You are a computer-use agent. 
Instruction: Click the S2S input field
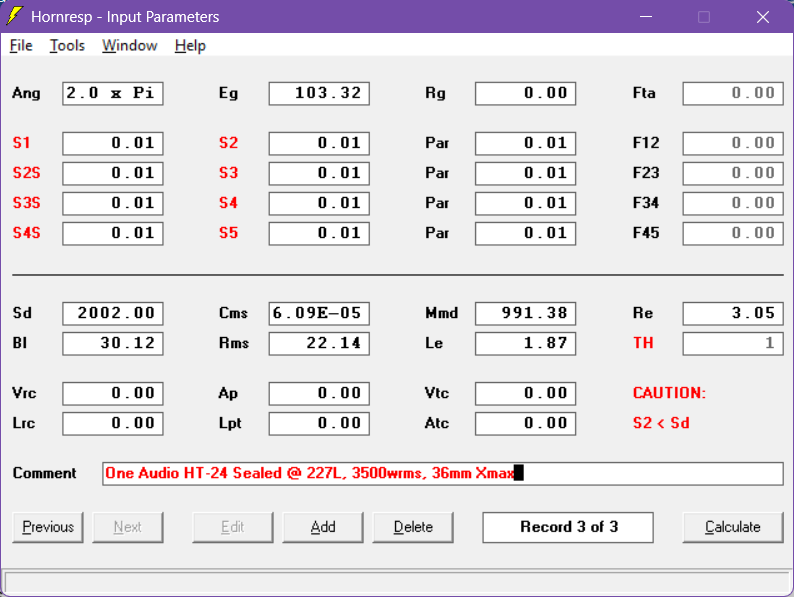pos(113,173)
